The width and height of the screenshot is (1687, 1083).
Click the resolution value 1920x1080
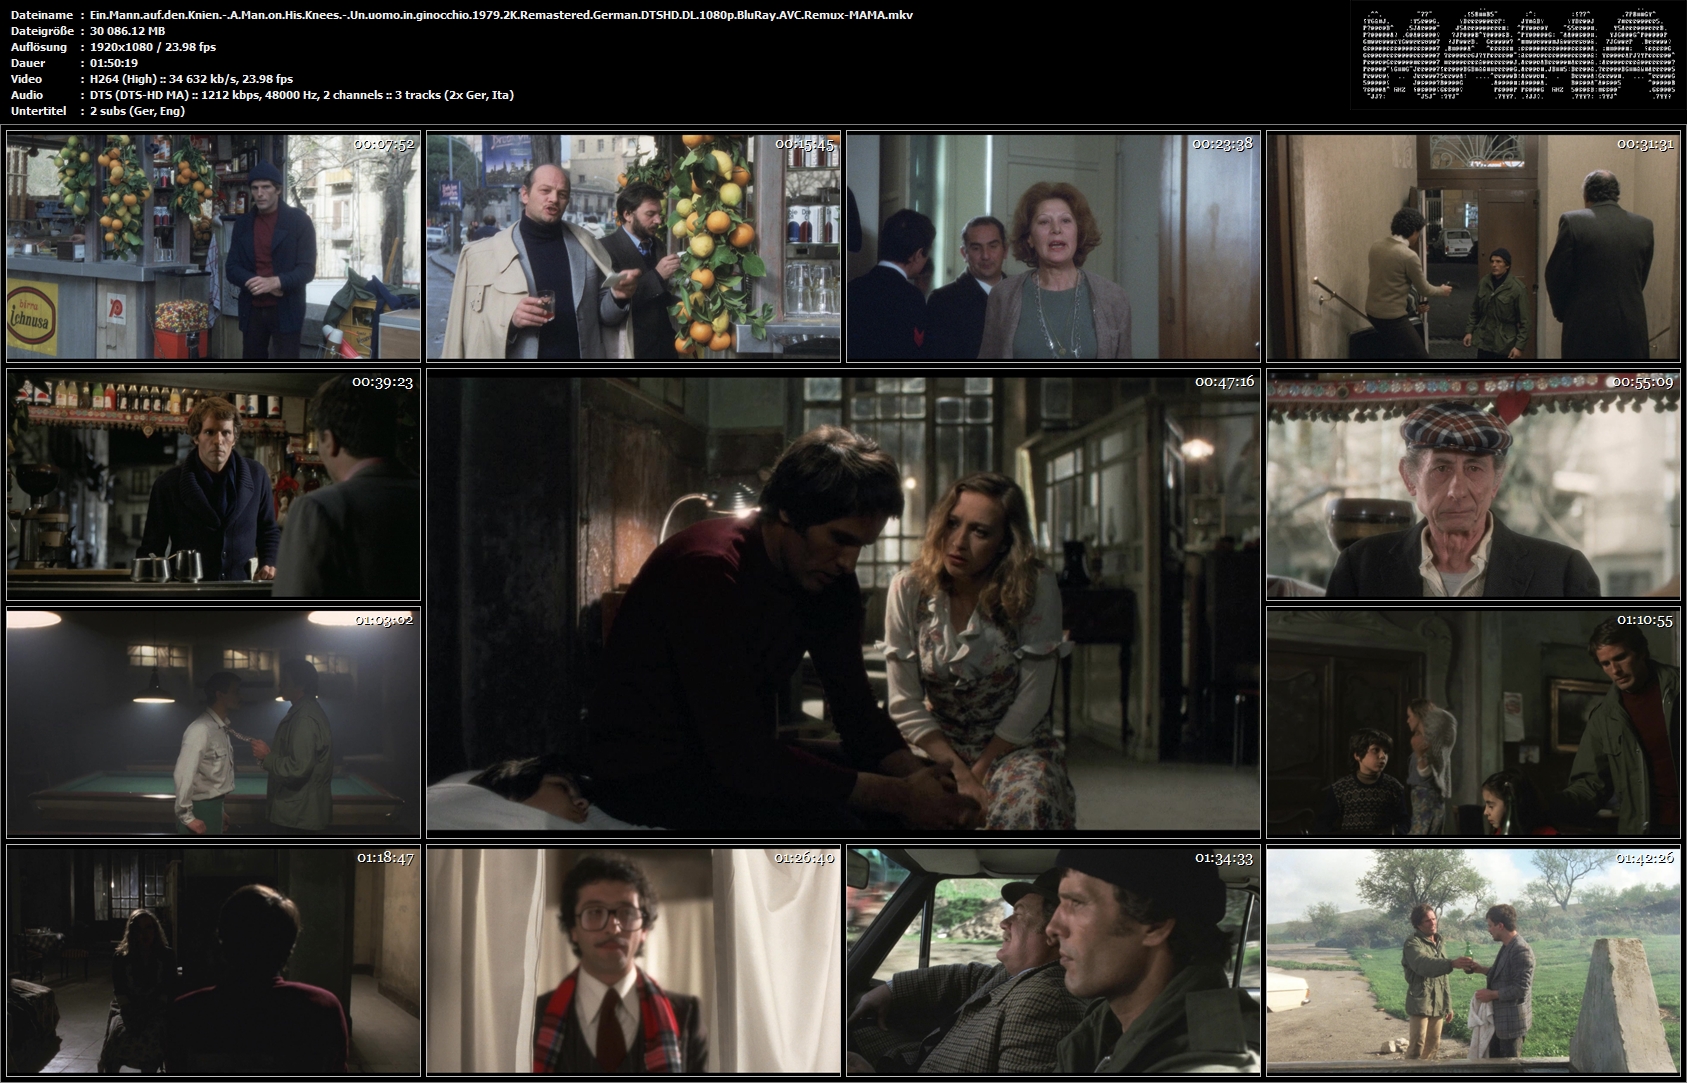tap(124, 47)
